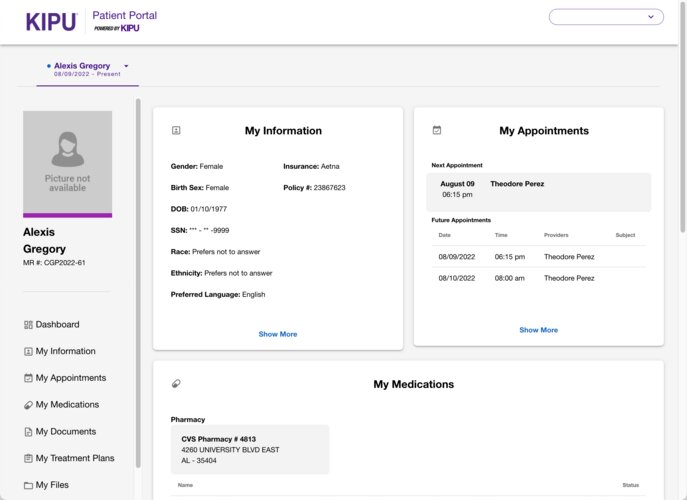Click the Dashboard grid icon in sidebar
Image resolution: width=687 pixels, height=500 pixels.
[x=28, y=325]
